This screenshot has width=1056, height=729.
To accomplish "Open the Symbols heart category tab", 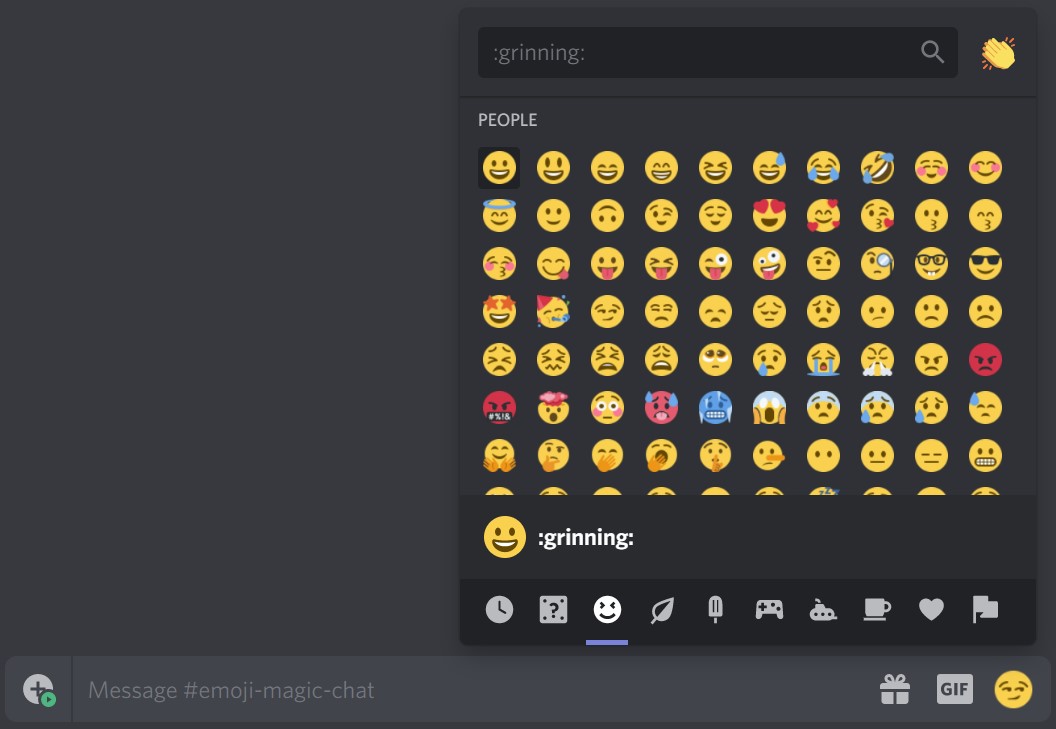I will point(931,610).
